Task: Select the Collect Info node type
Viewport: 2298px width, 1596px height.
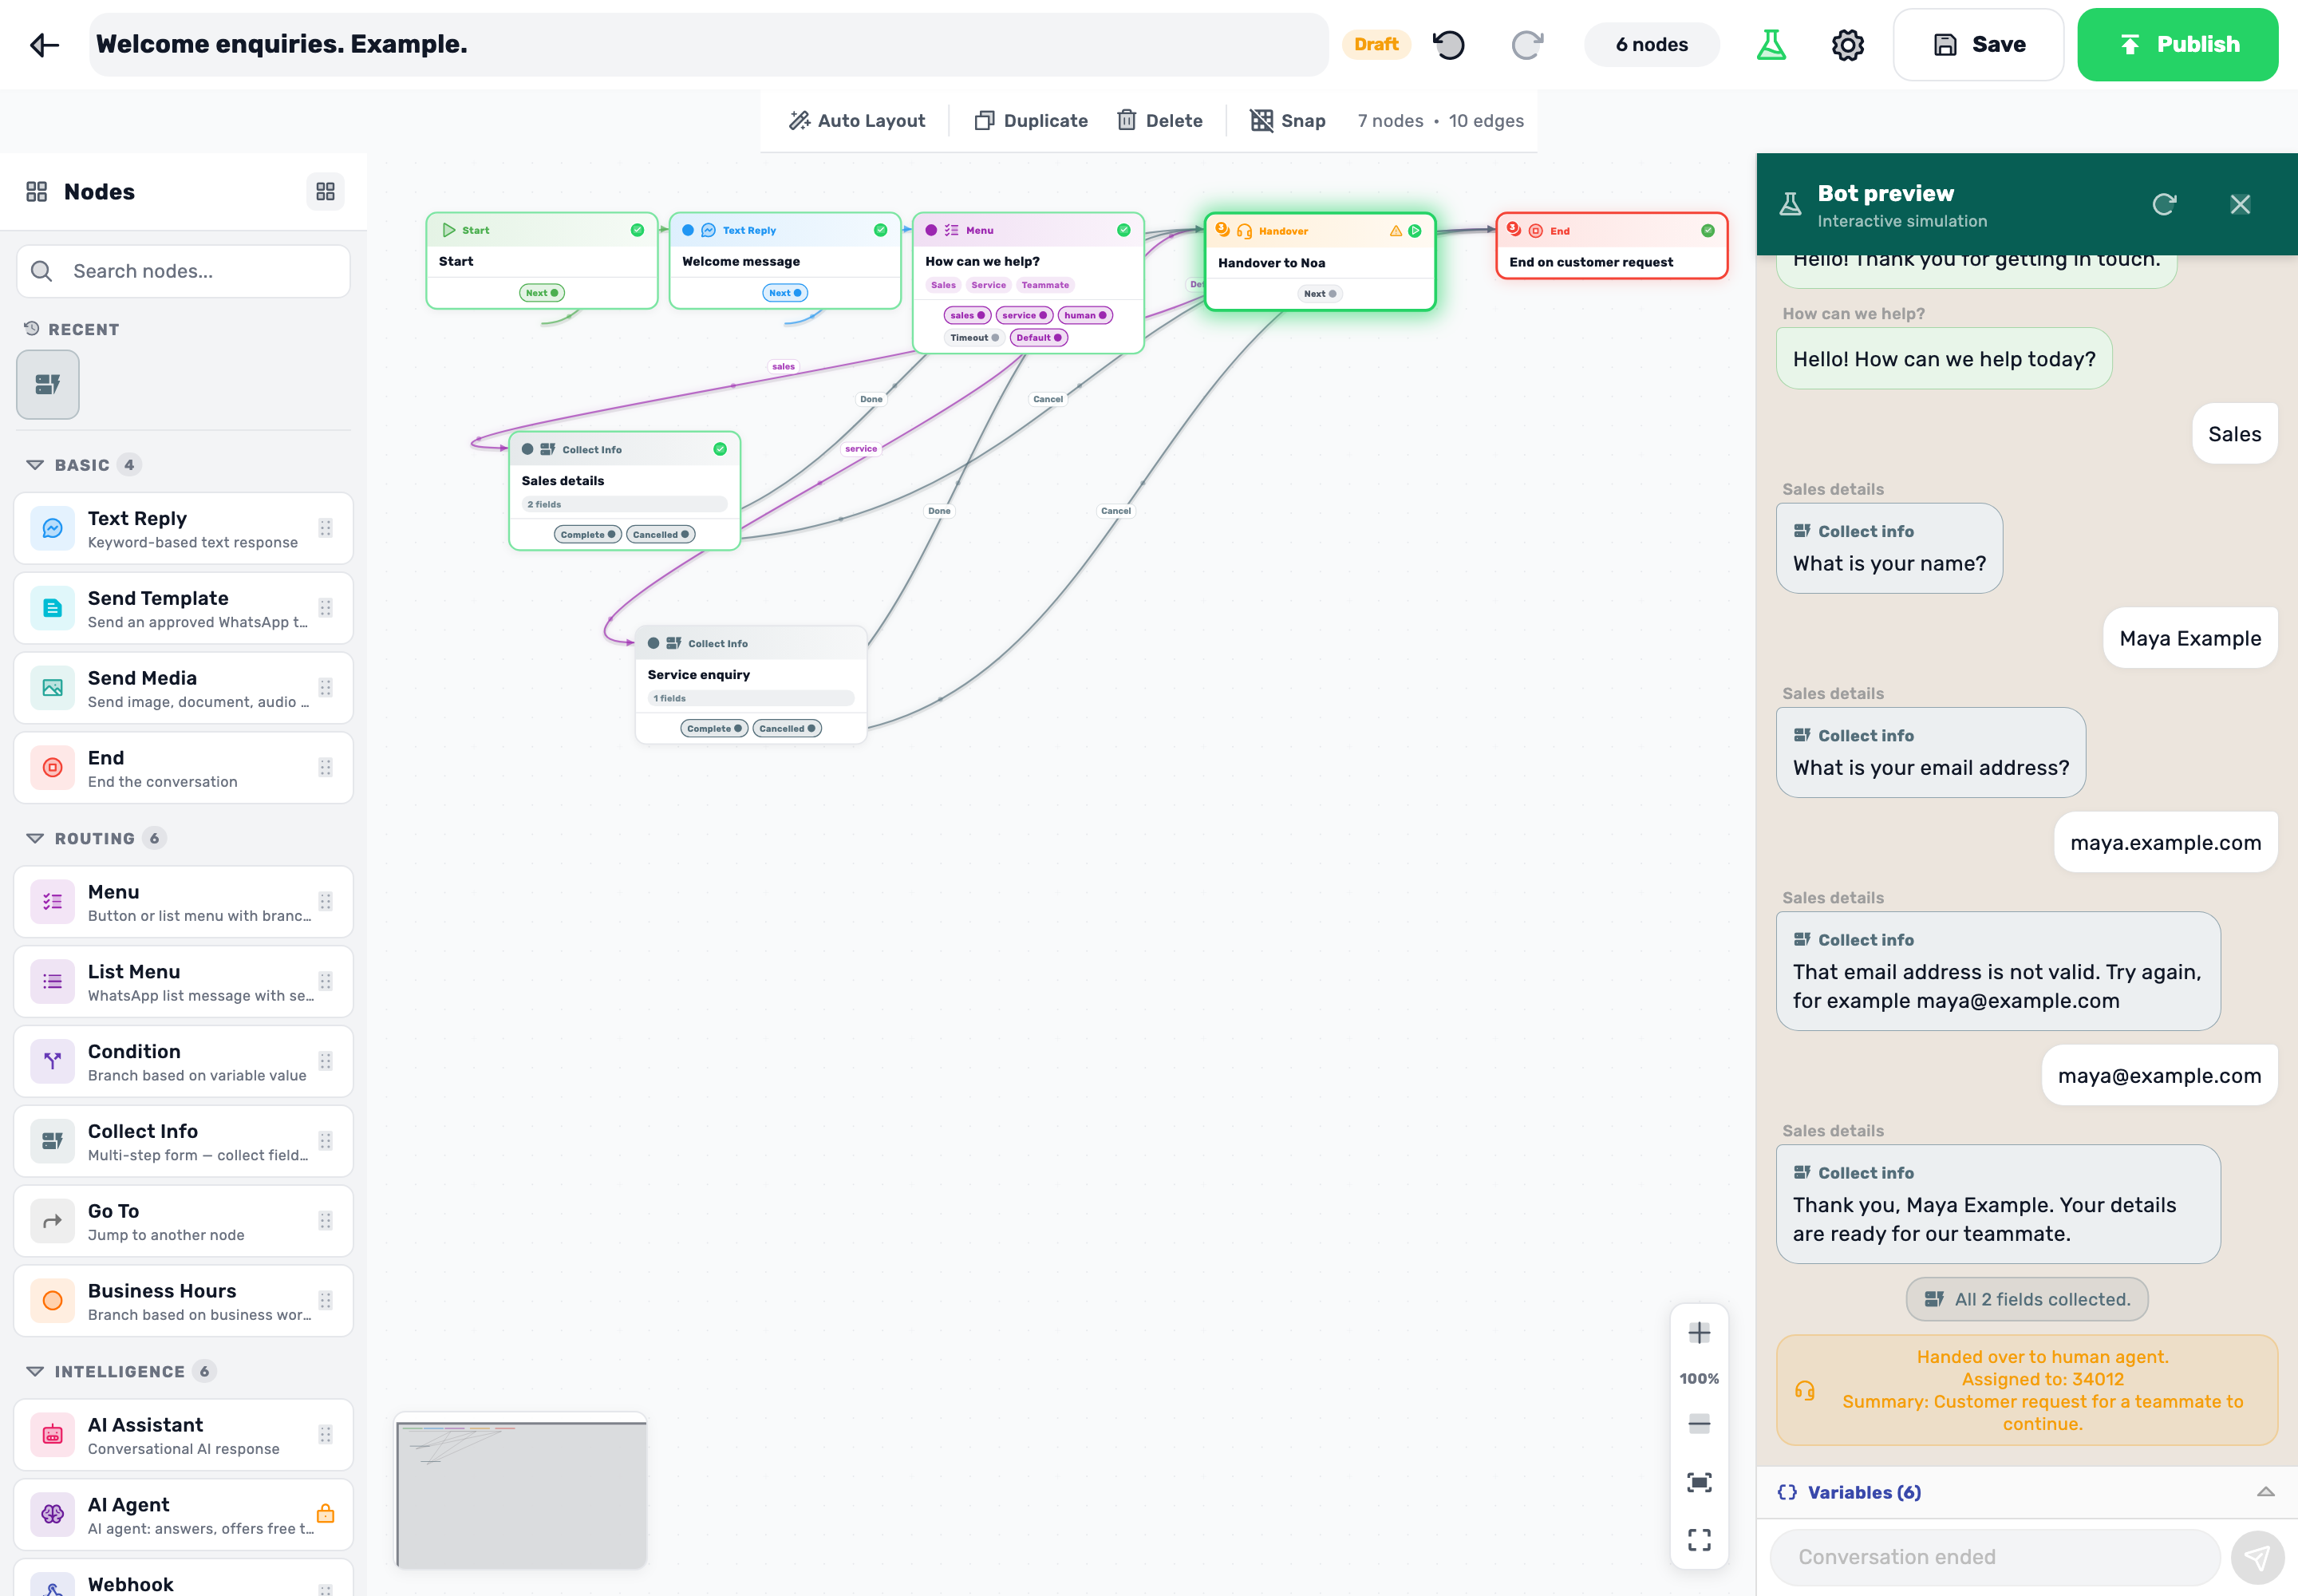Action: pos(184,1141)
